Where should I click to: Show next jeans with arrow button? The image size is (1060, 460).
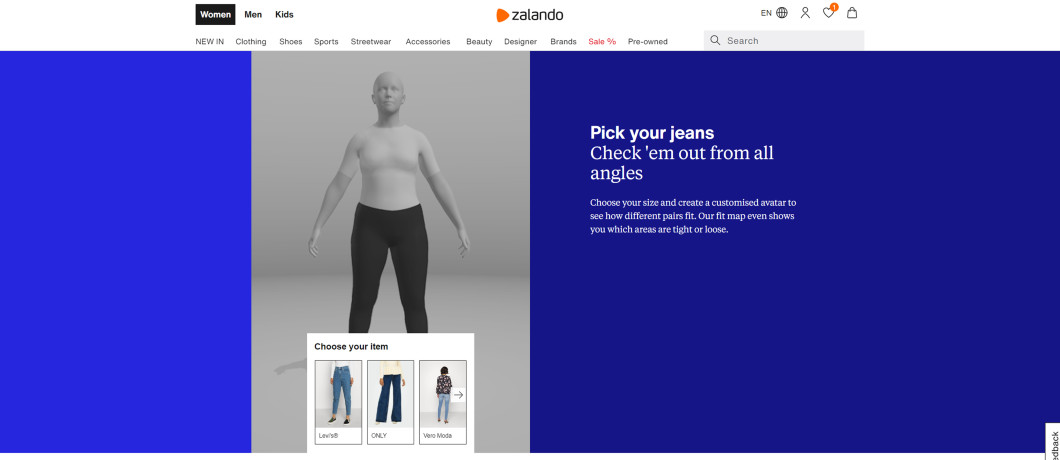[458, 395]
